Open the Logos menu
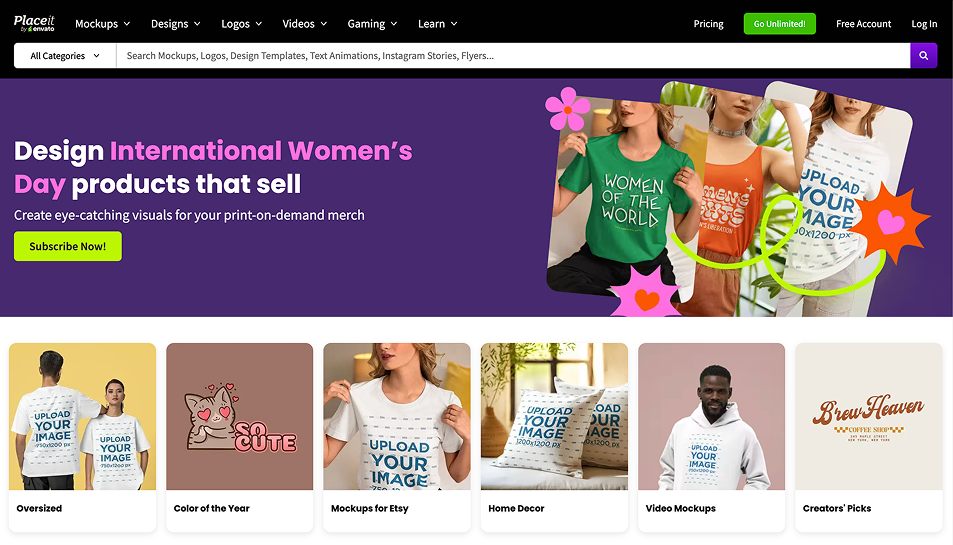The width and height of the screenshot is (953, 545). coord(242,24)
